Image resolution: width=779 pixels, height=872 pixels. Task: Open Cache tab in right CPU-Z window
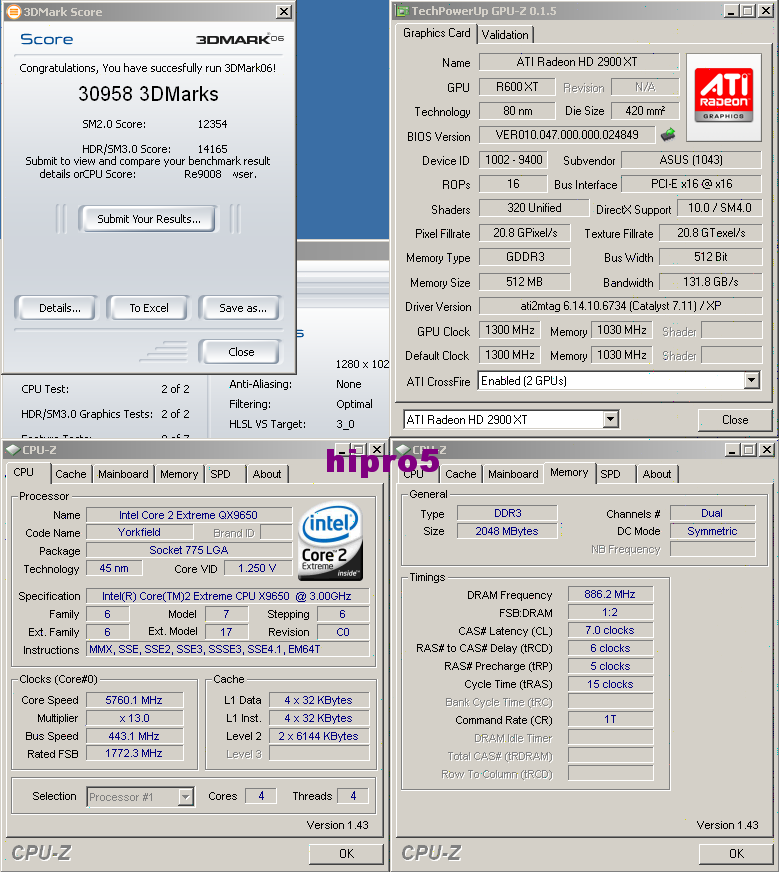pyautogui.click(x=460, y=474)
